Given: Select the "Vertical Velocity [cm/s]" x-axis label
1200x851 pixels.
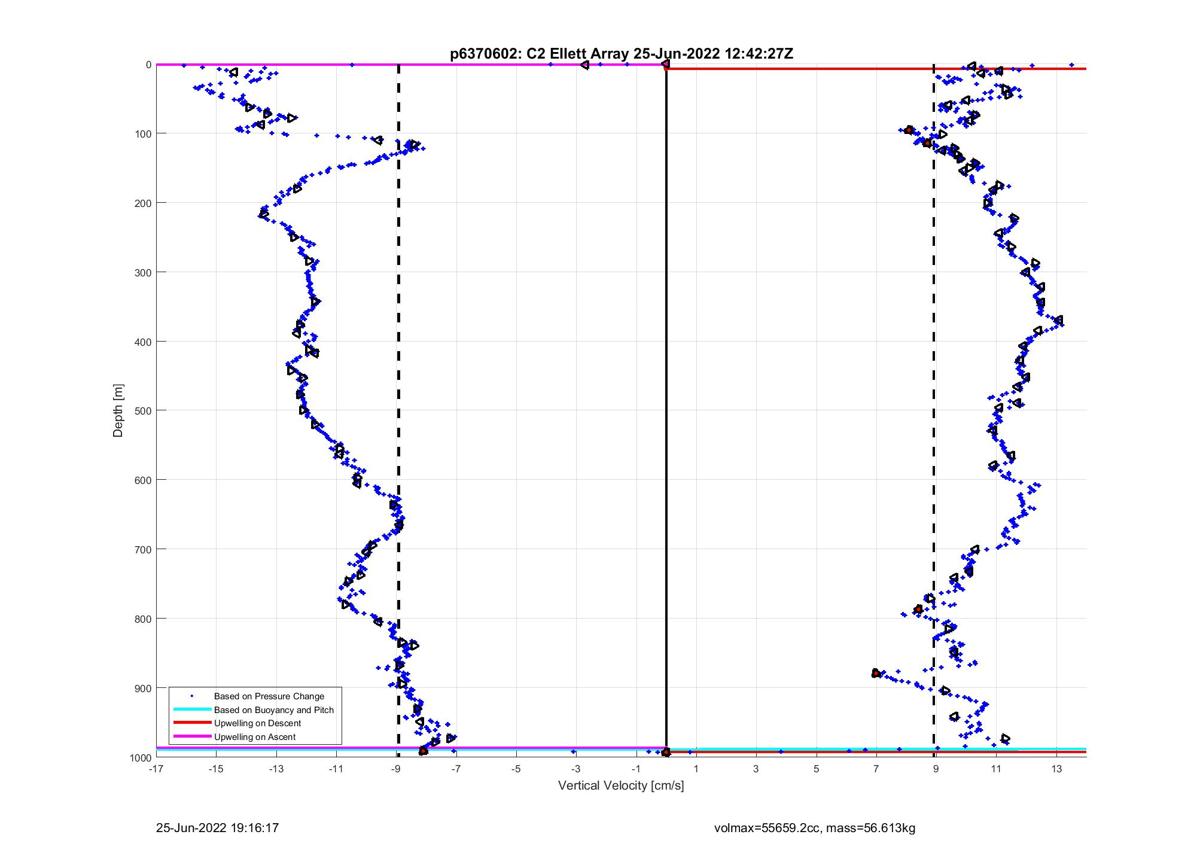Looking at the screenshot, I should click(x=620, y=786).
